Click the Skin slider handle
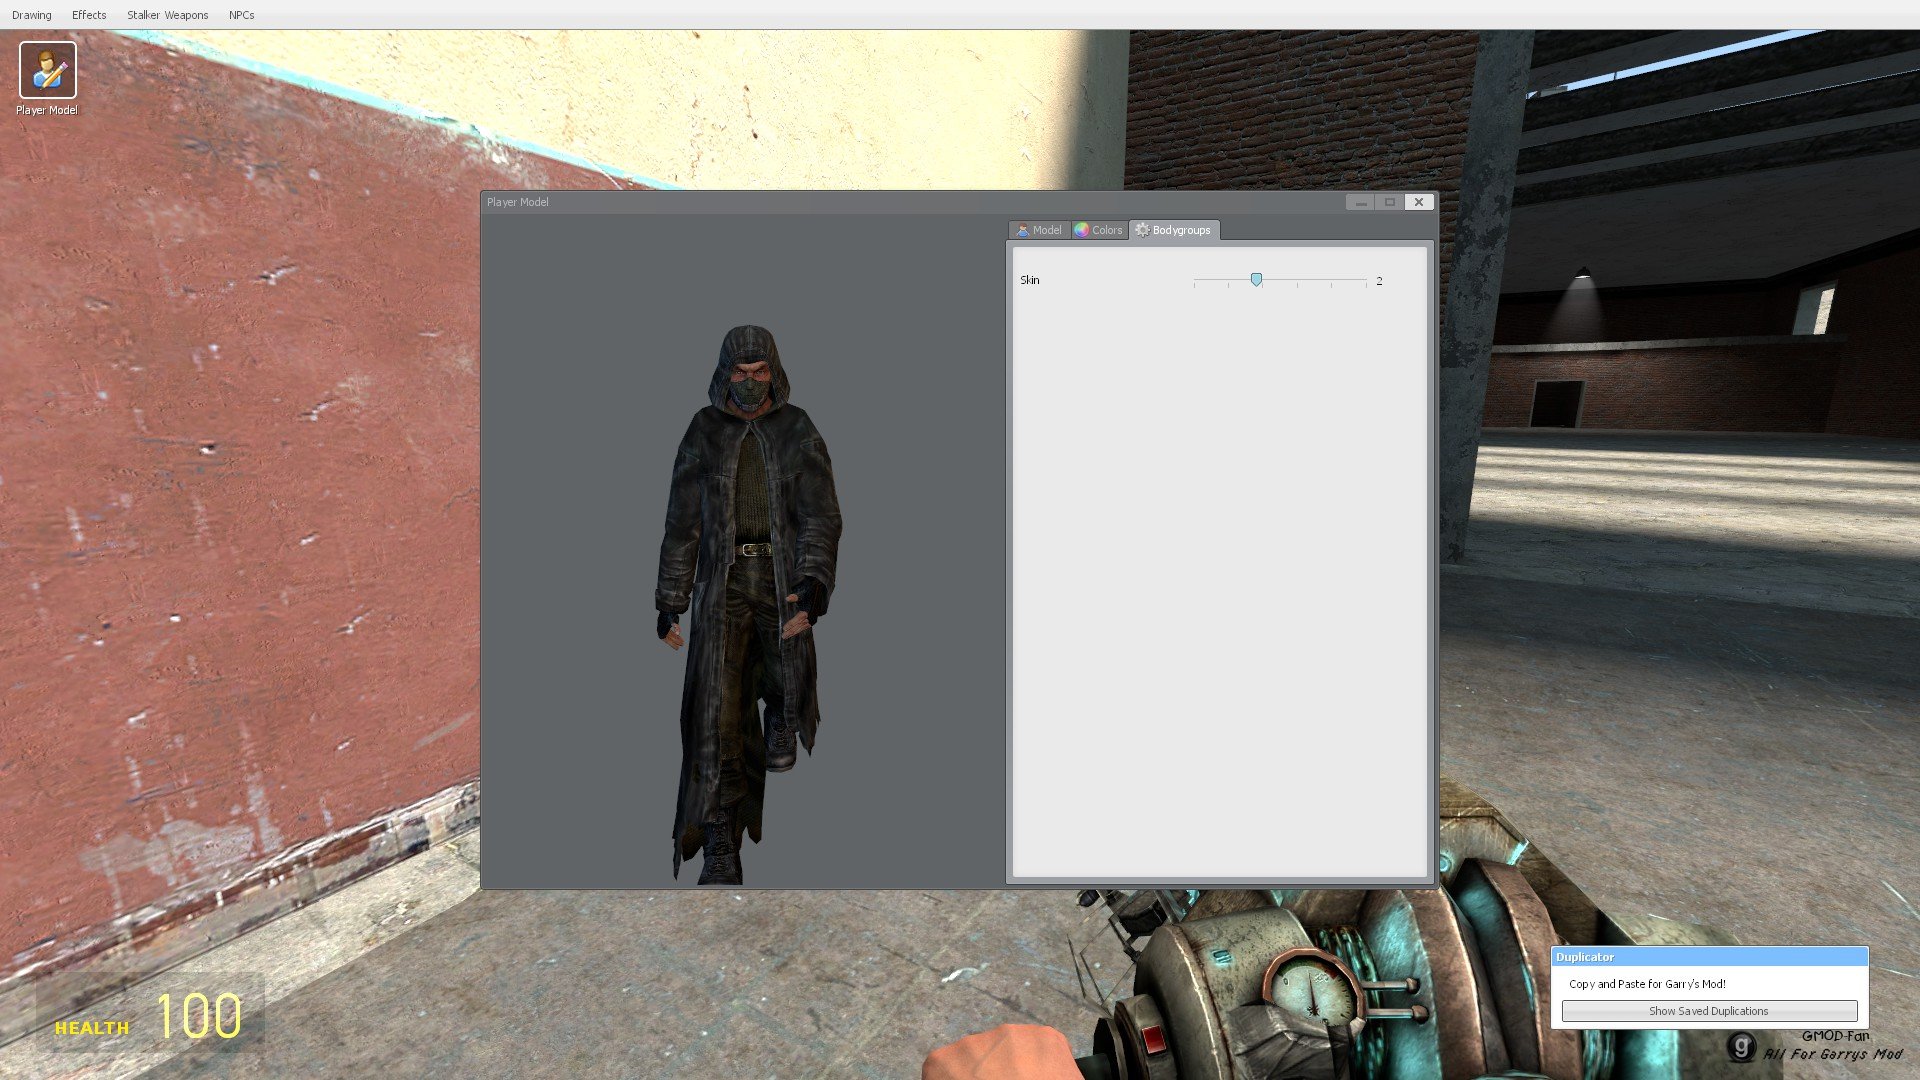Screen dimensions: 1920x1080 point(1256,280)
